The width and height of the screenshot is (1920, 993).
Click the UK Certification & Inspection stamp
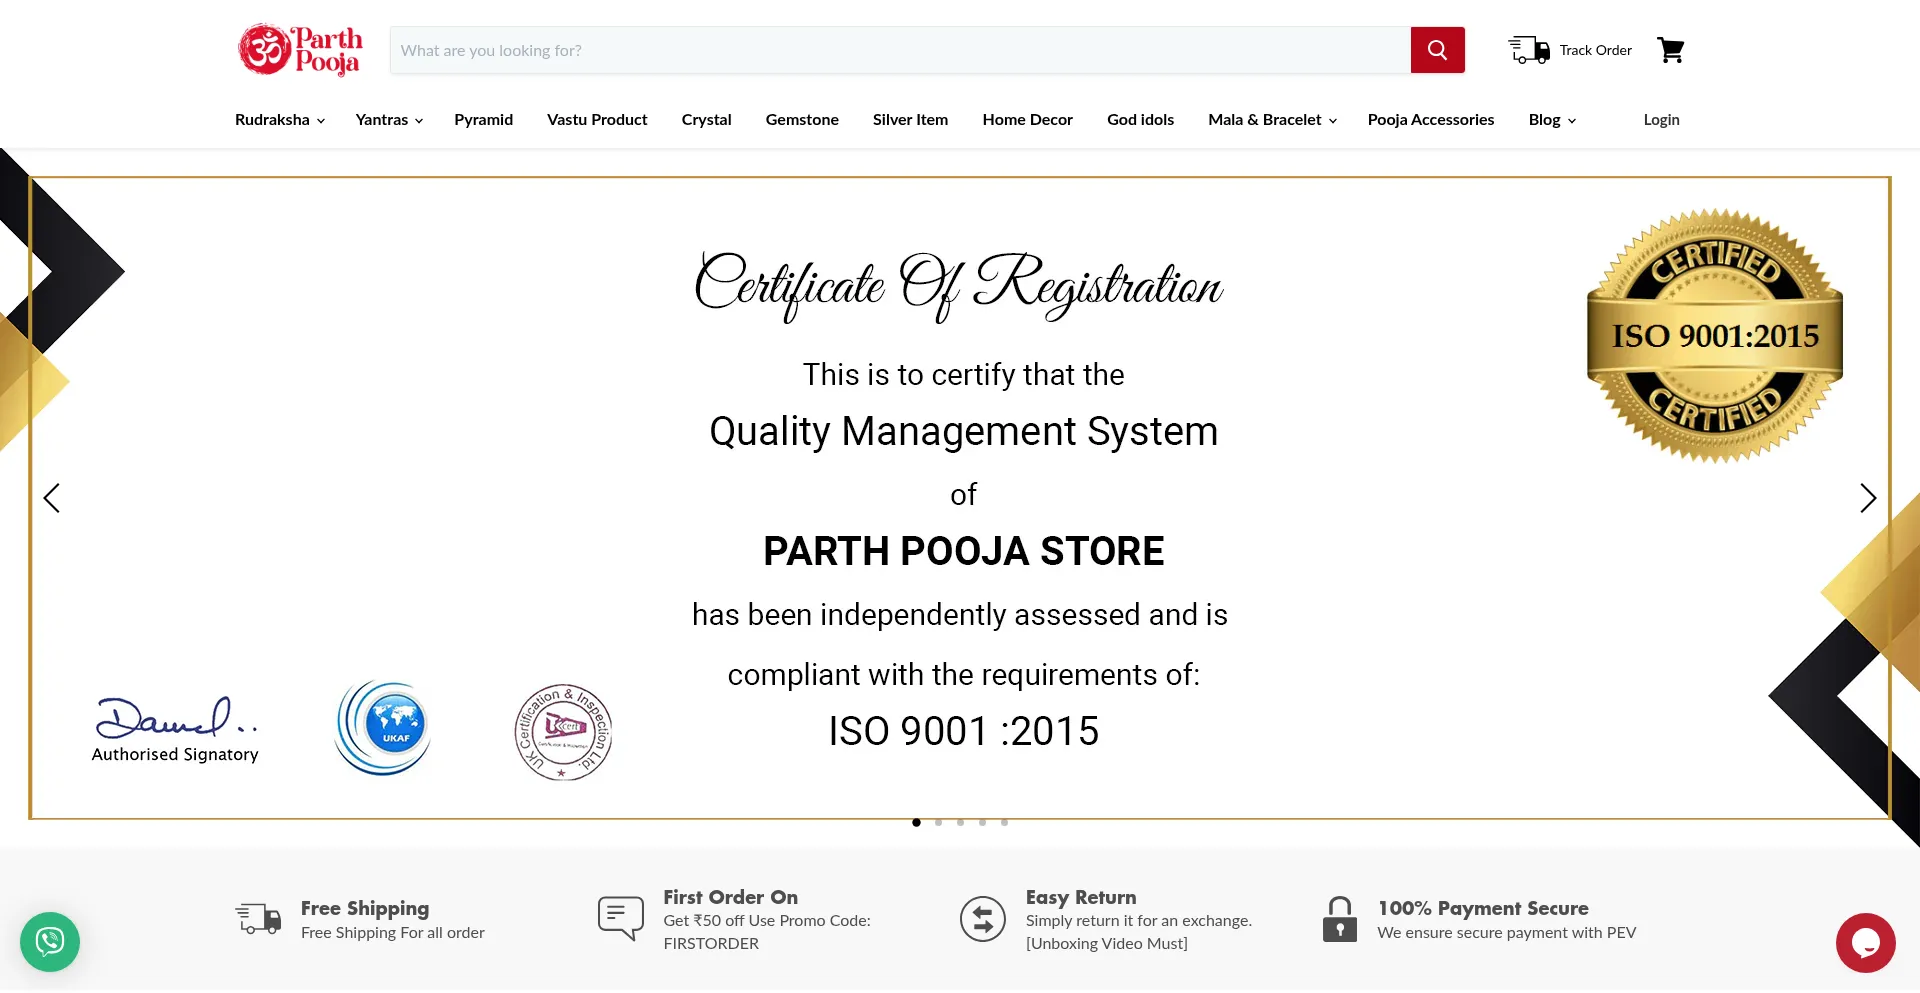pyautogui.click(x=563, y=732)
